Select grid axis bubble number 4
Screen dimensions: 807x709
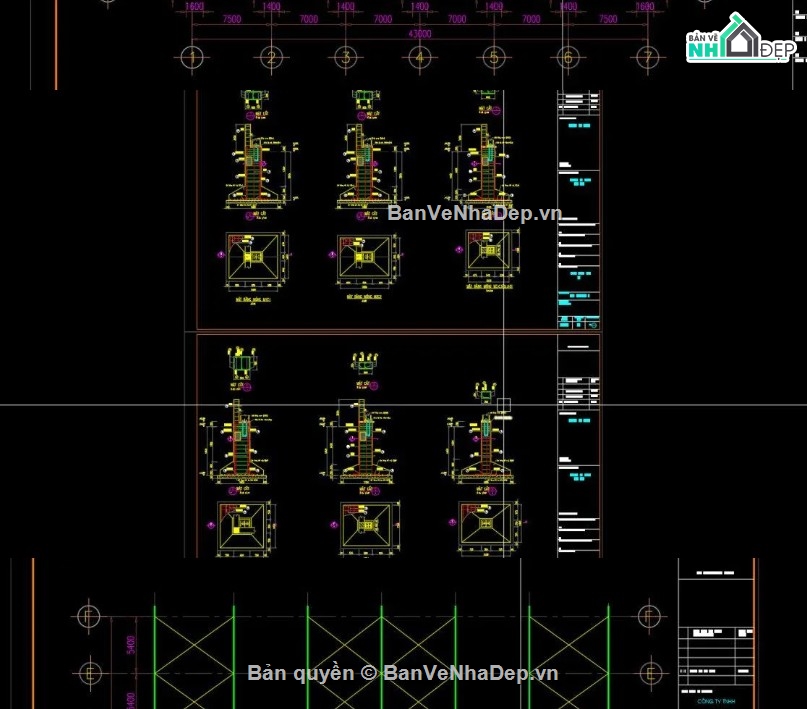click(419, 57)
